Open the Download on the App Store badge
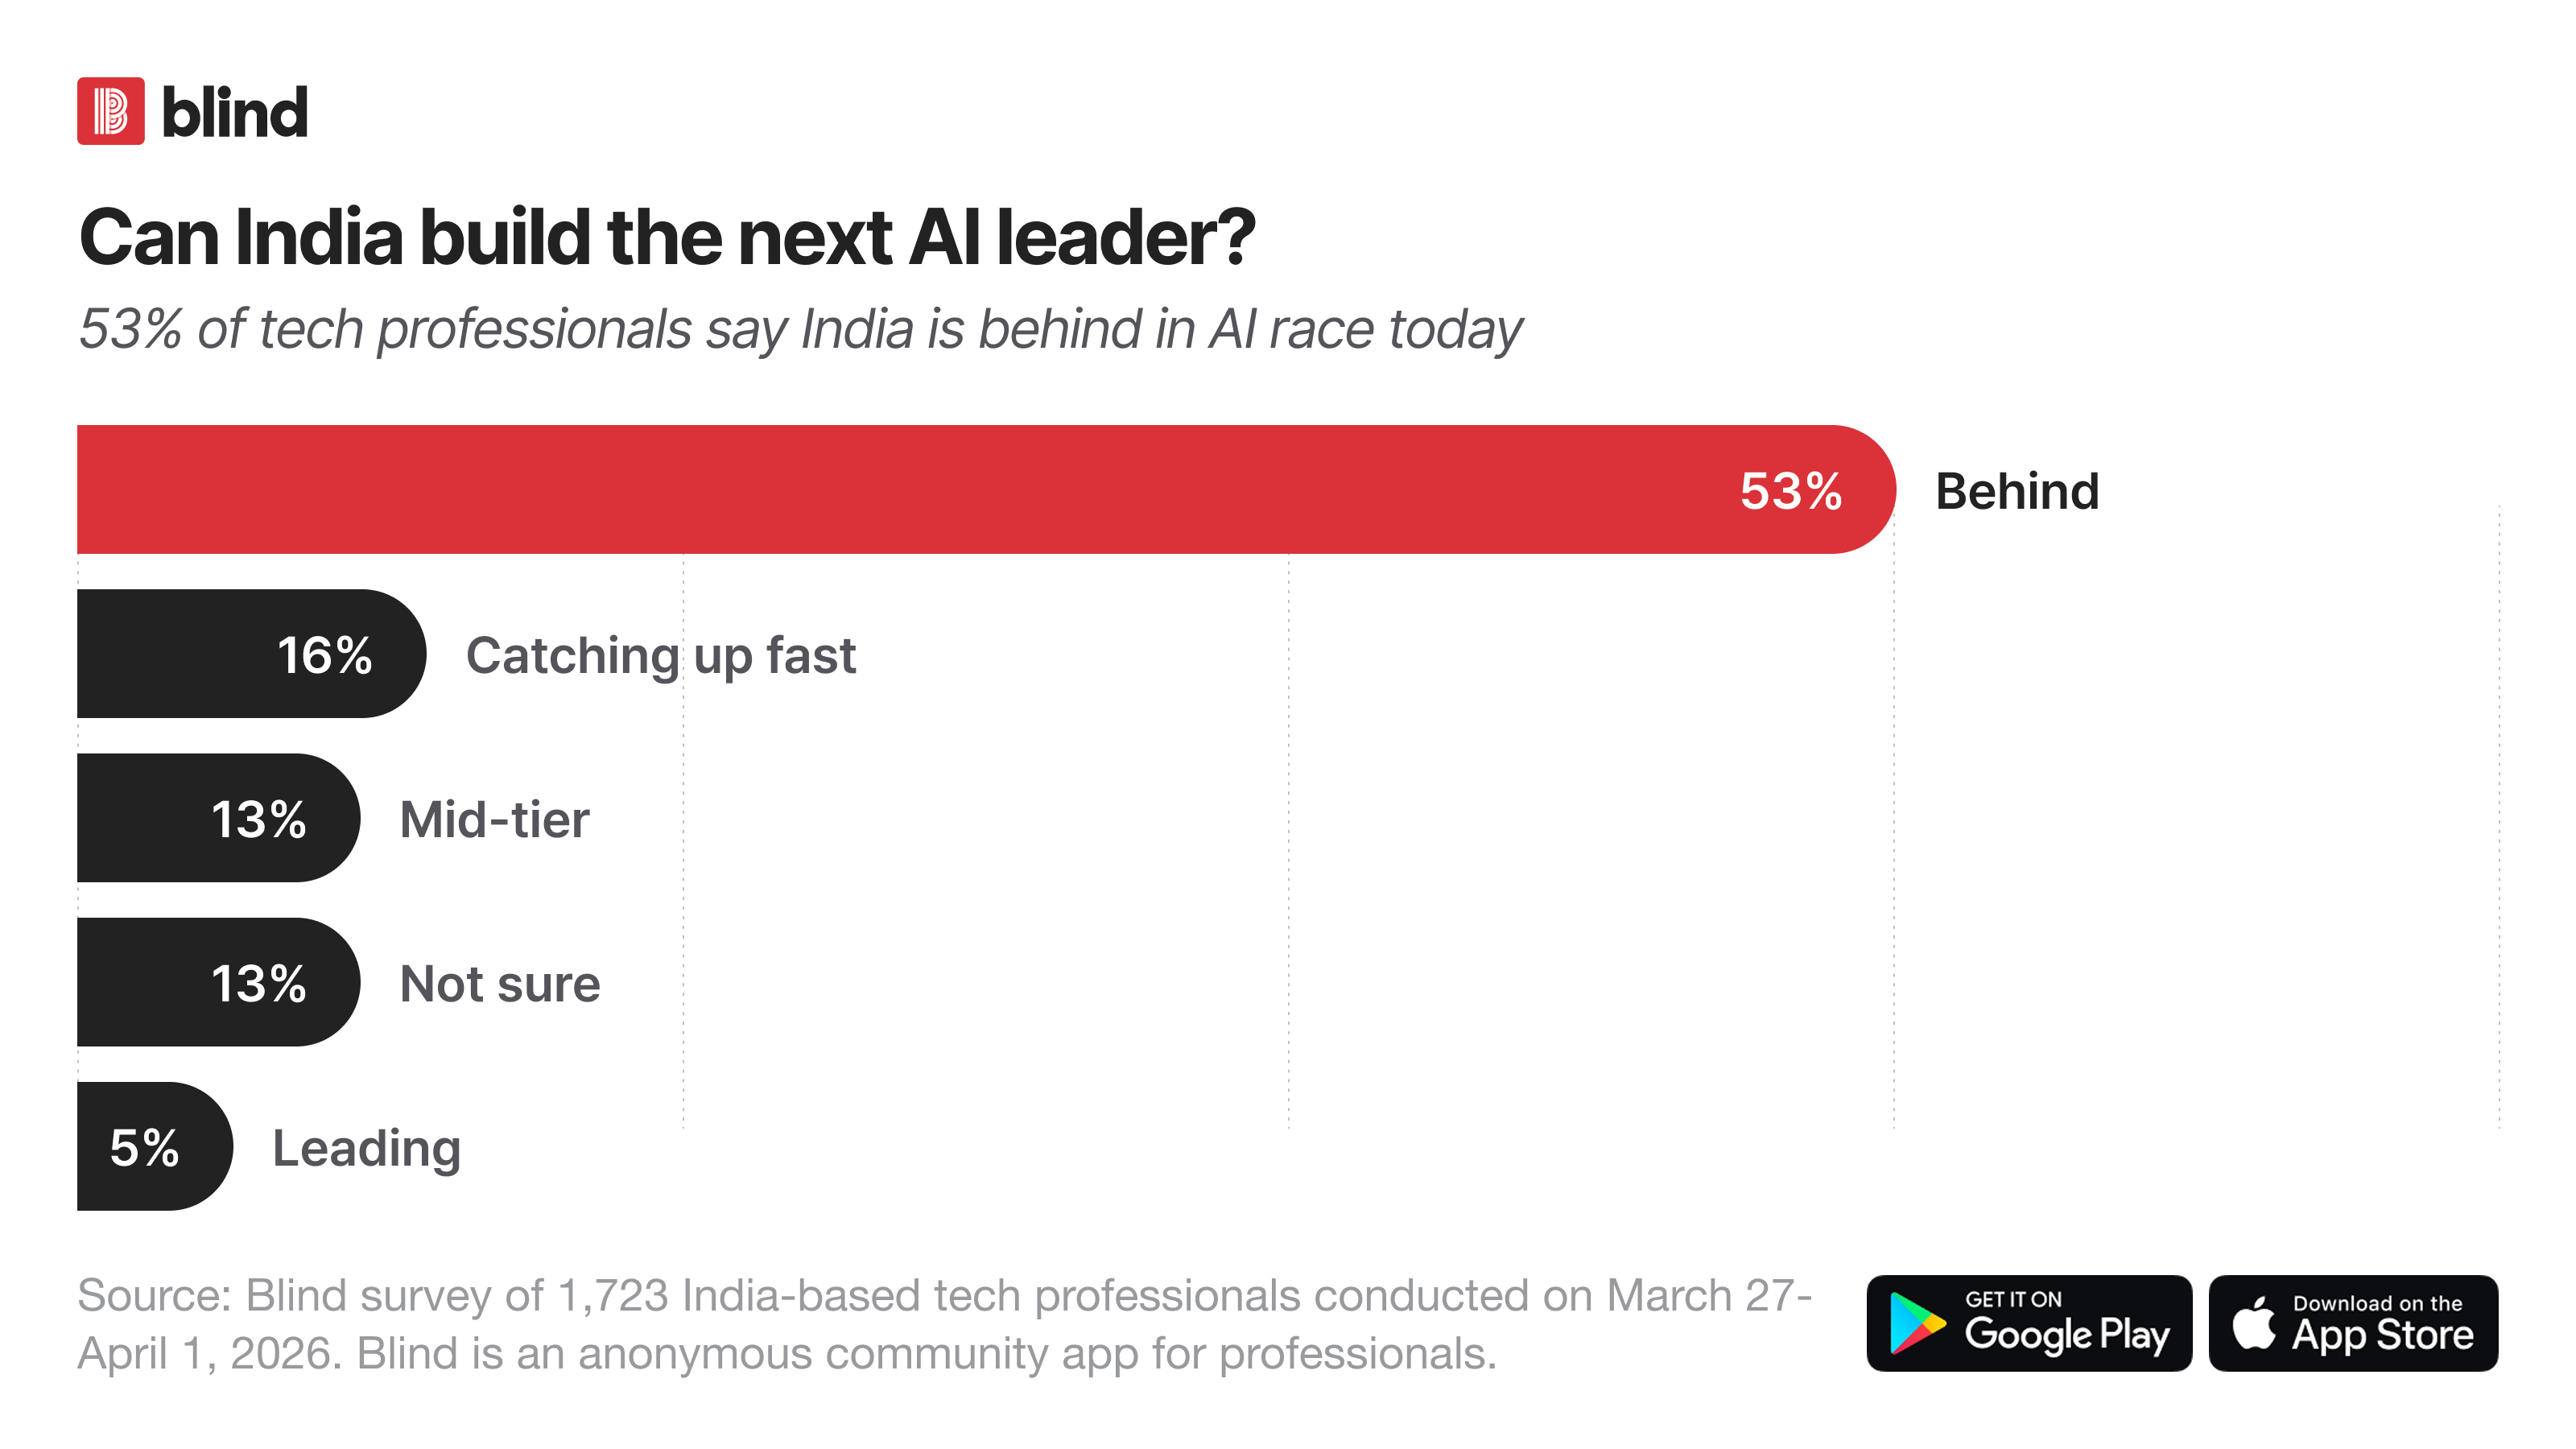This screenshot has height=1449, width=2576. tap(2353, 1323)
